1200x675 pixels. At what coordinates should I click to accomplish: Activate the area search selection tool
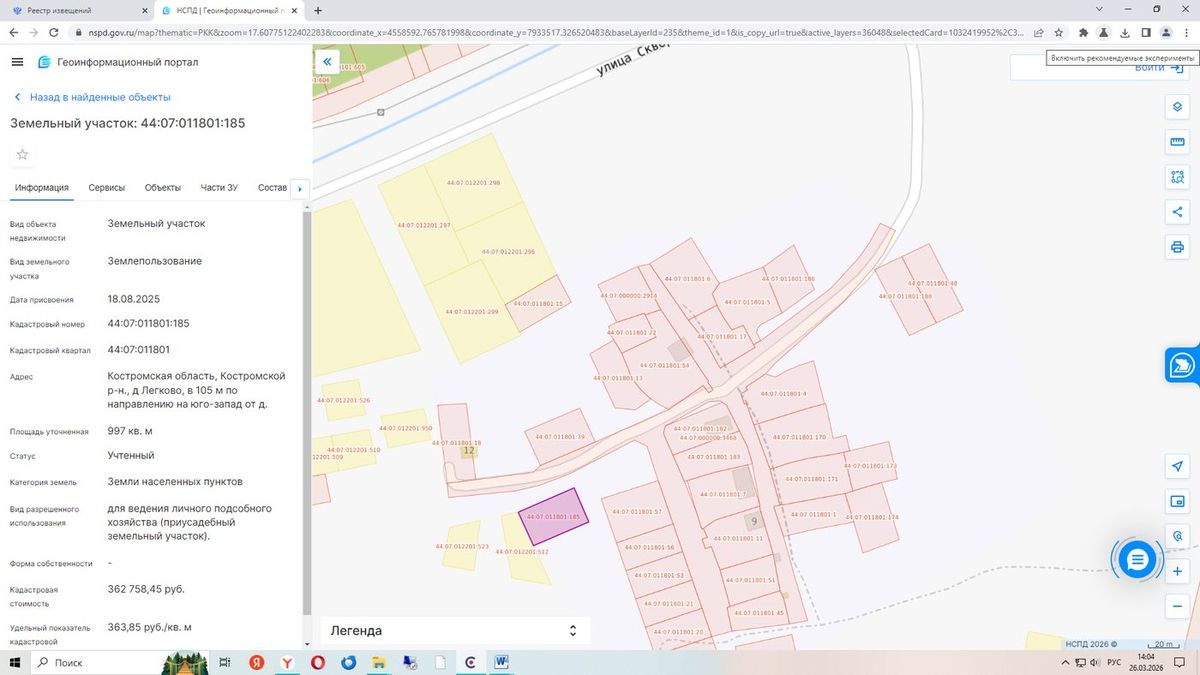(1177, 177)
